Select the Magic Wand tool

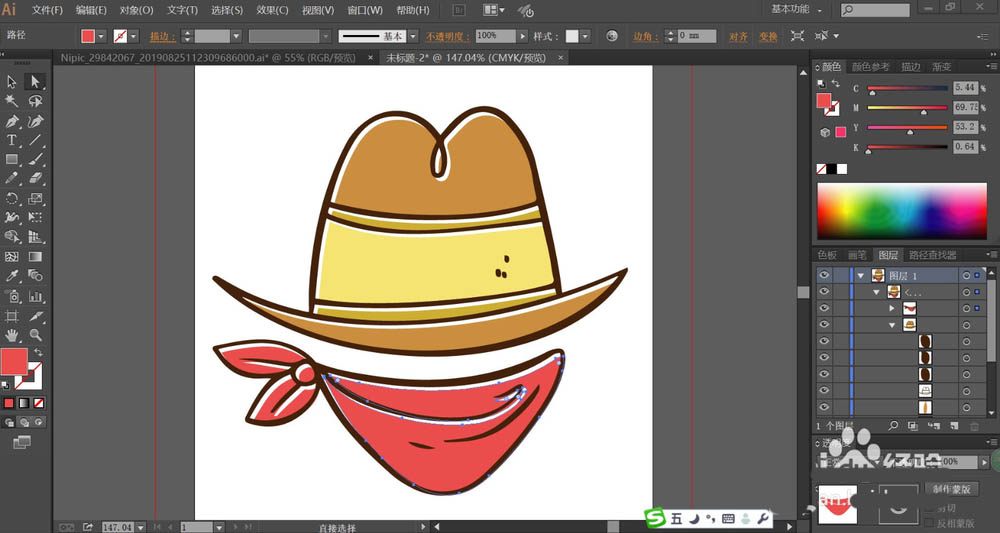pyautogui.click(x=12, y=101)
